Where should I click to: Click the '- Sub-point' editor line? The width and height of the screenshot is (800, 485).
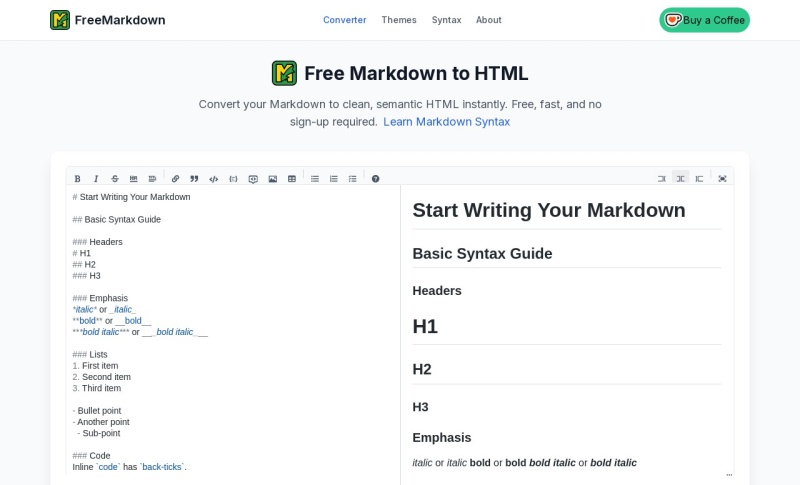[99, 432]
